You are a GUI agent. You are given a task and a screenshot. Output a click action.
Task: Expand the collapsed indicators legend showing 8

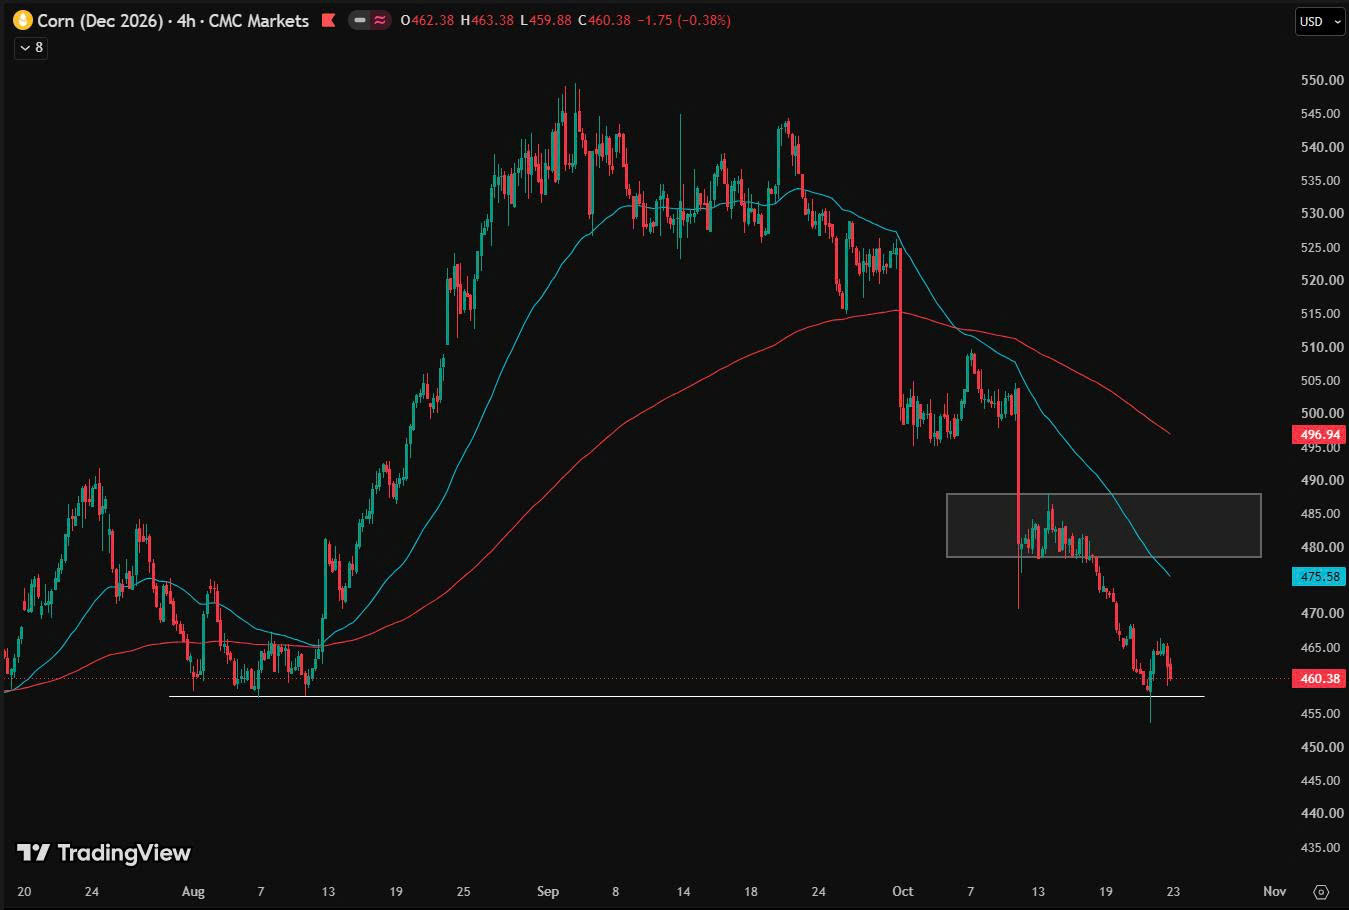pyautogui.click(x=31, y=47)
